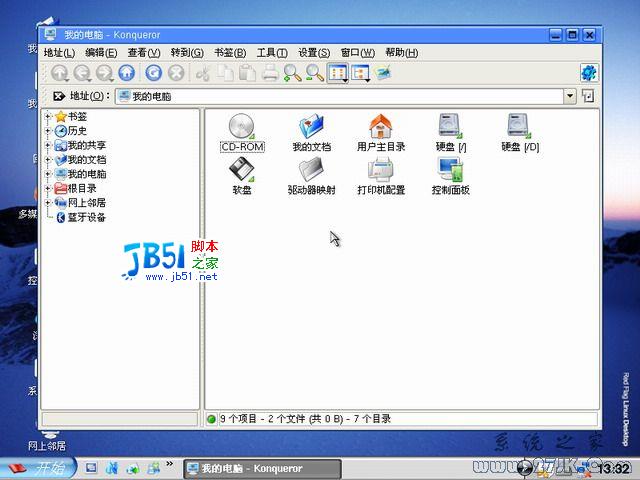The height and width of the screenshot is (480, 640).
Task: Expand the 书签 bookmarks tree node
Action: [x=48, y=117]
